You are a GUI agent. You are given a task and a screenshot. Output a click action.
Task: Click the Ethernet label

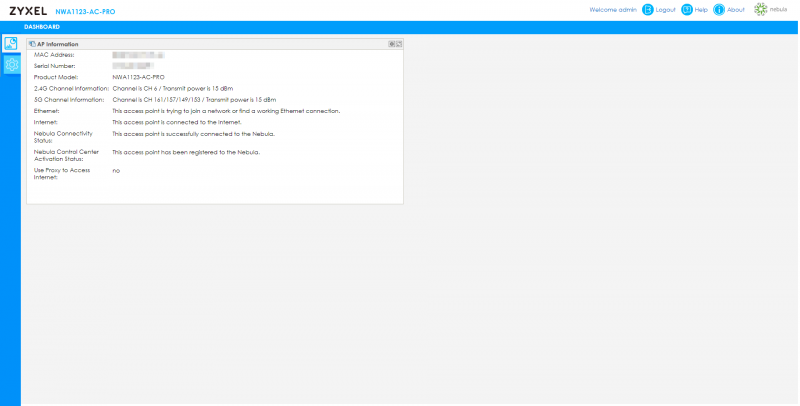click(x=46, y=111)
